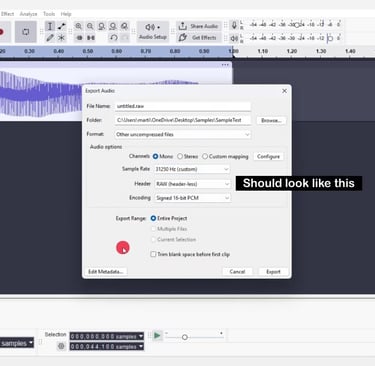Open the Sample Rate dropdown
The height and width of the screenshot is (366, 375).
click(192, 169)
